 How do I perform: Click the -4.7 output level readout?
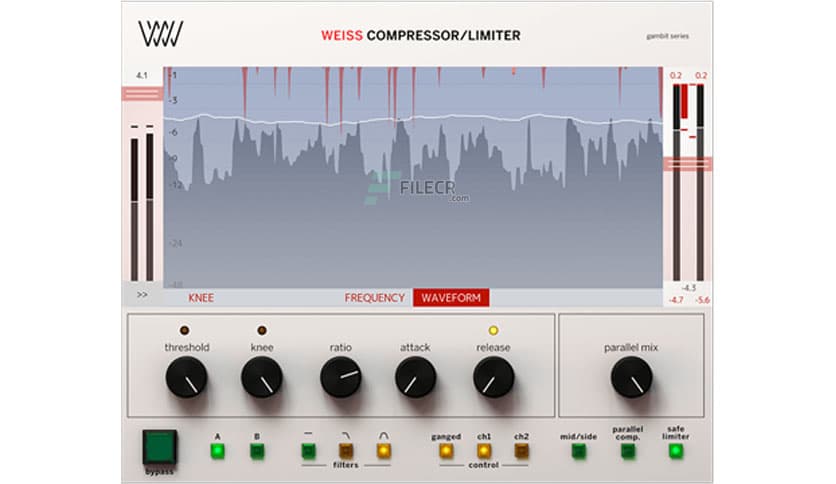[x=676, y=300]
